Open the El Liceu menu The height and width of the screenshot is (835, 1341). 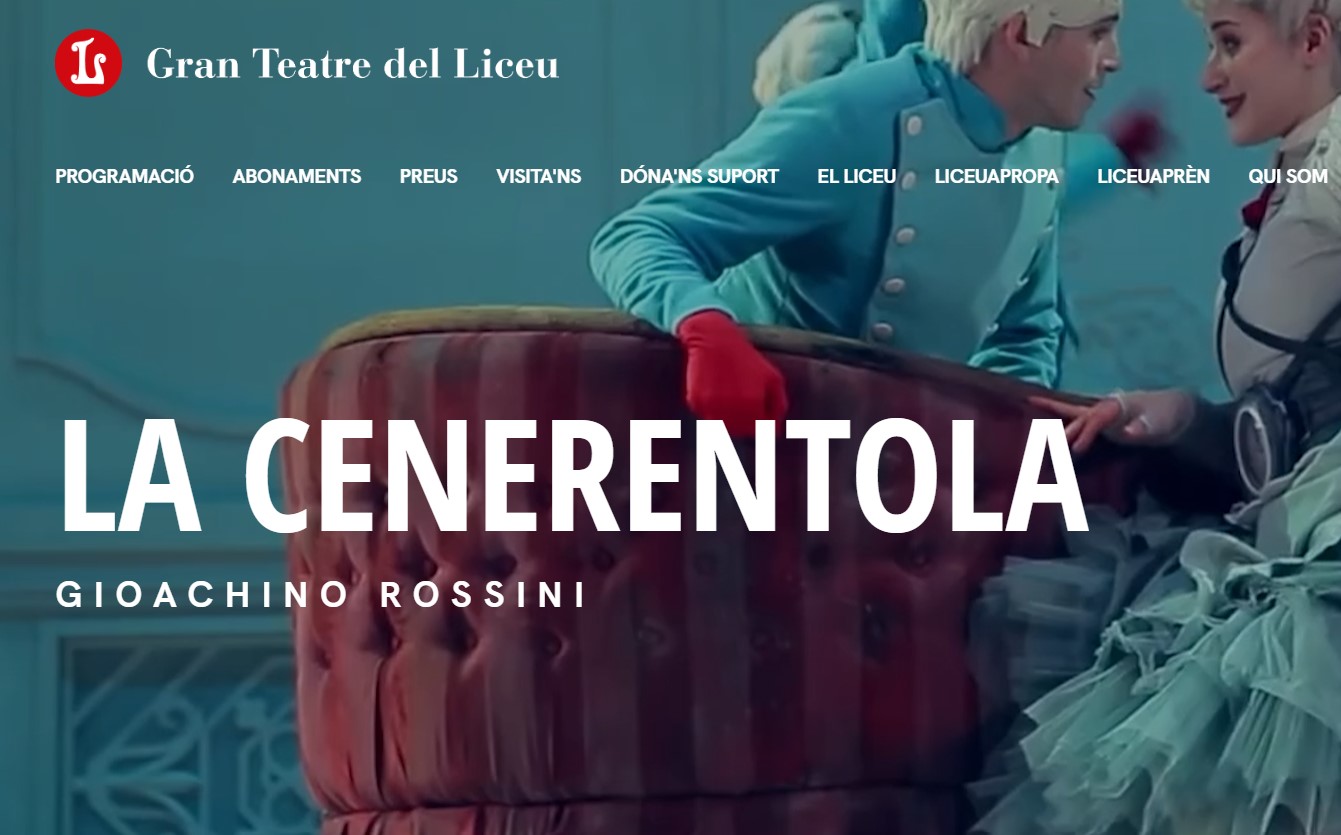(857, 176)
